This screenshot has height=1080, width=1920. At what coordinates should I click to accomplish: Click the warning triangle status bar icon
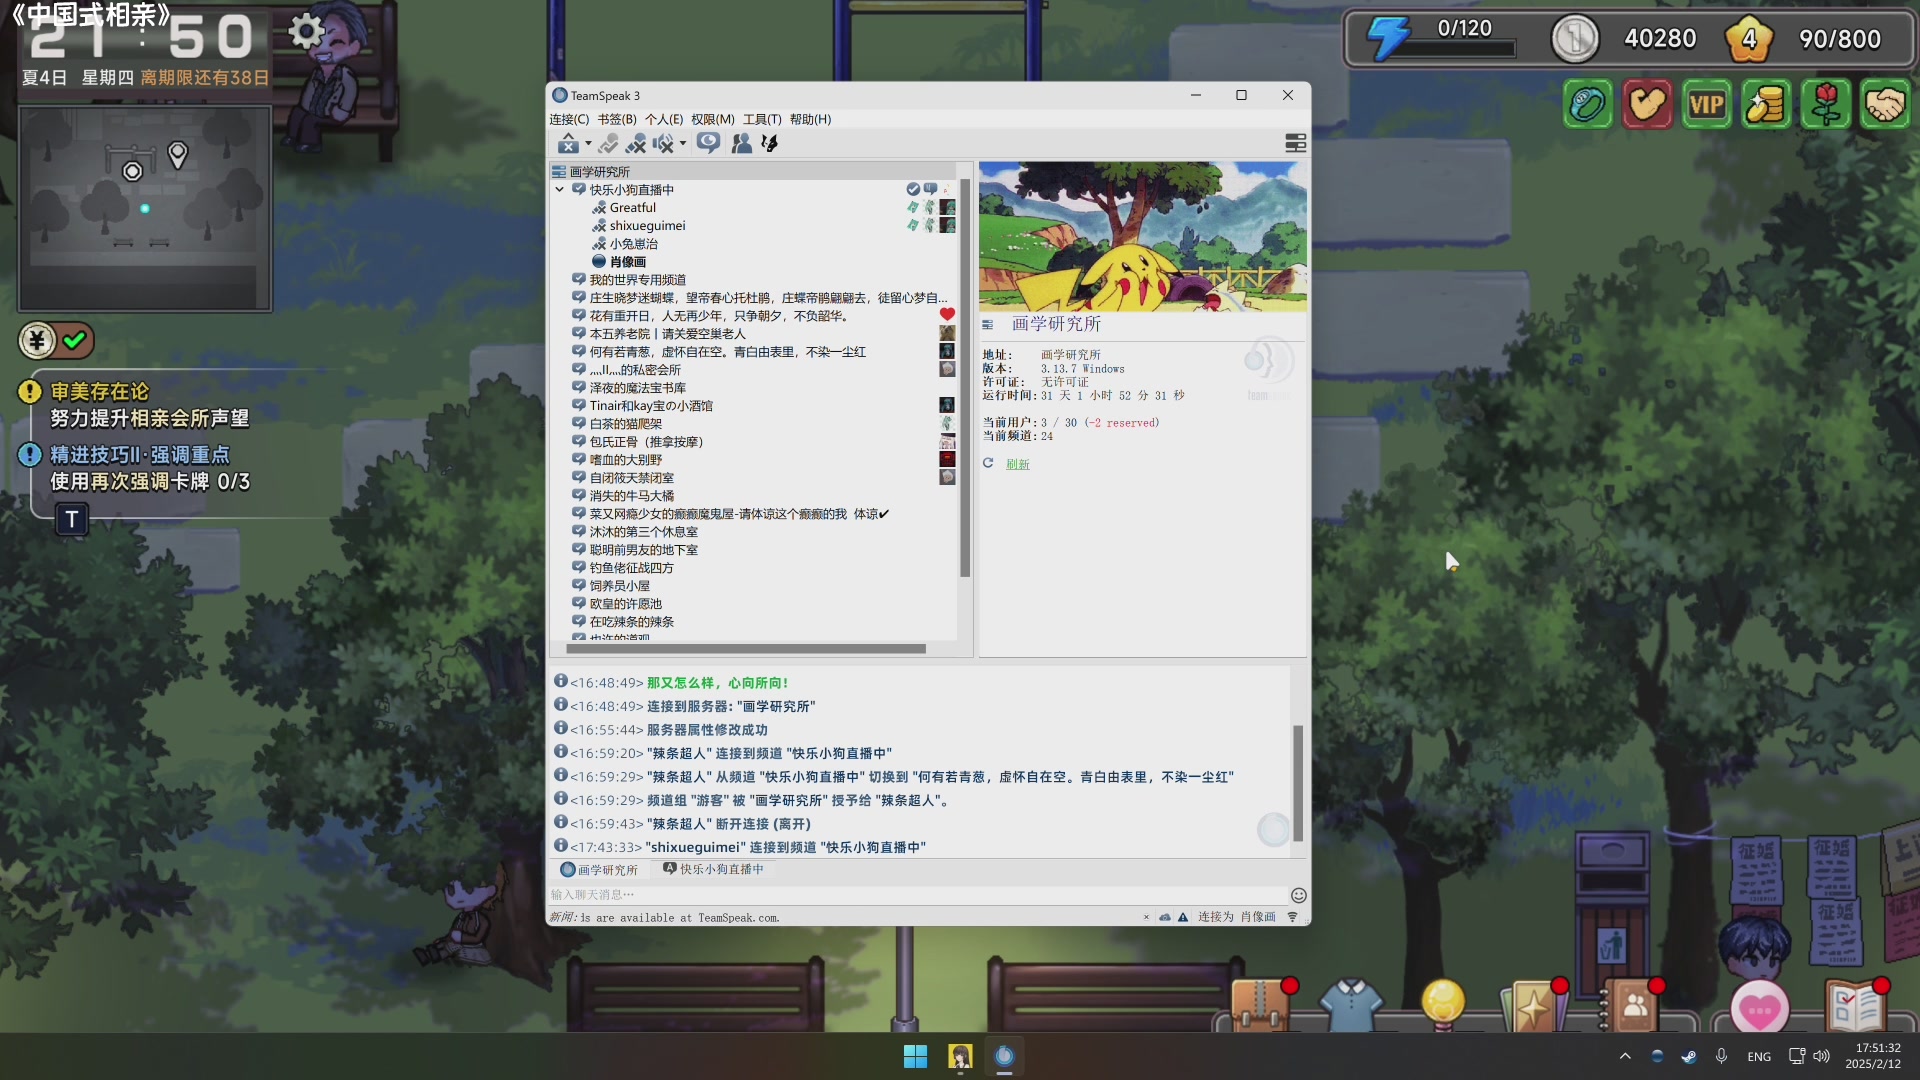click(x=1183, y=917)
